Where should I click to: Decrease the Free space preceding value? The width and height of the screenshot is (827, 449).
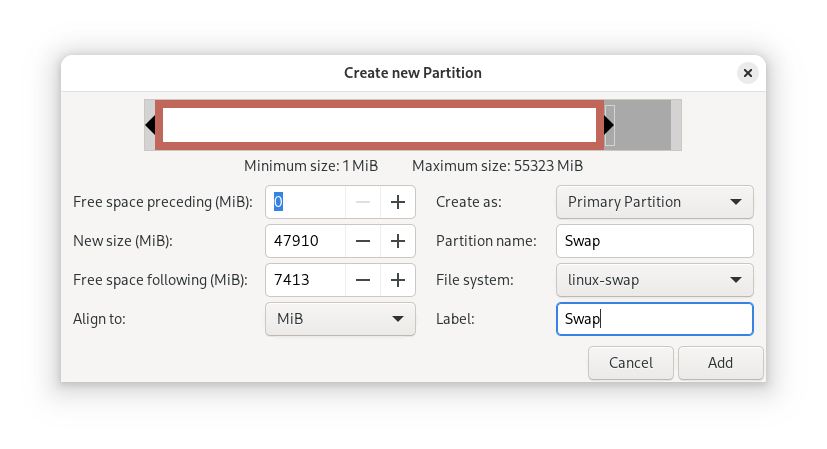[x=363, y=202]
